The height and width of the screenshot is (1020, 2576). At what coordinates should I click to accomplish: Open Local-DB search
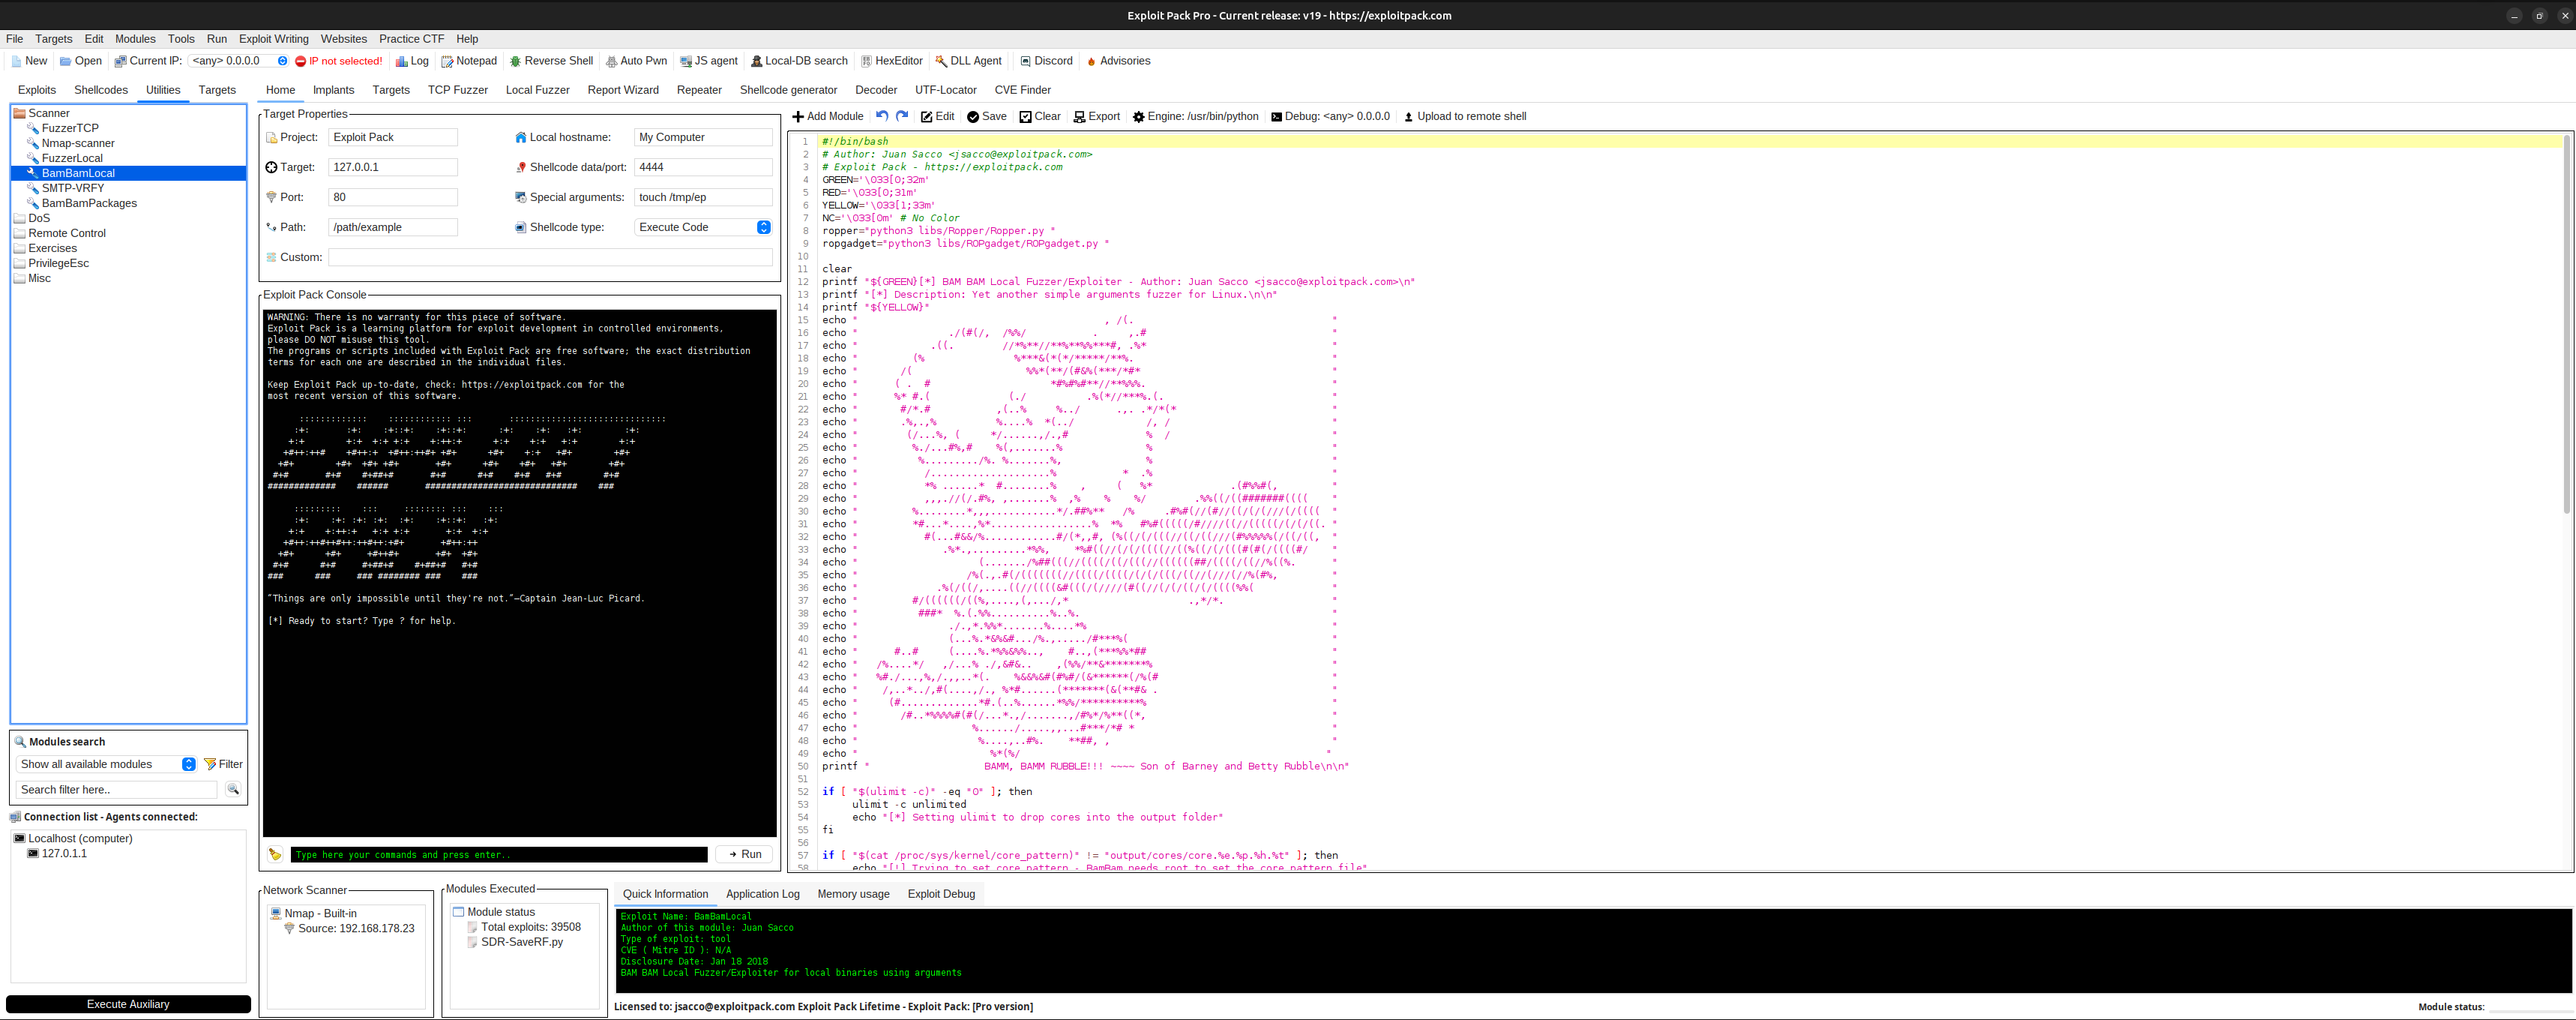tap(799, 61)
